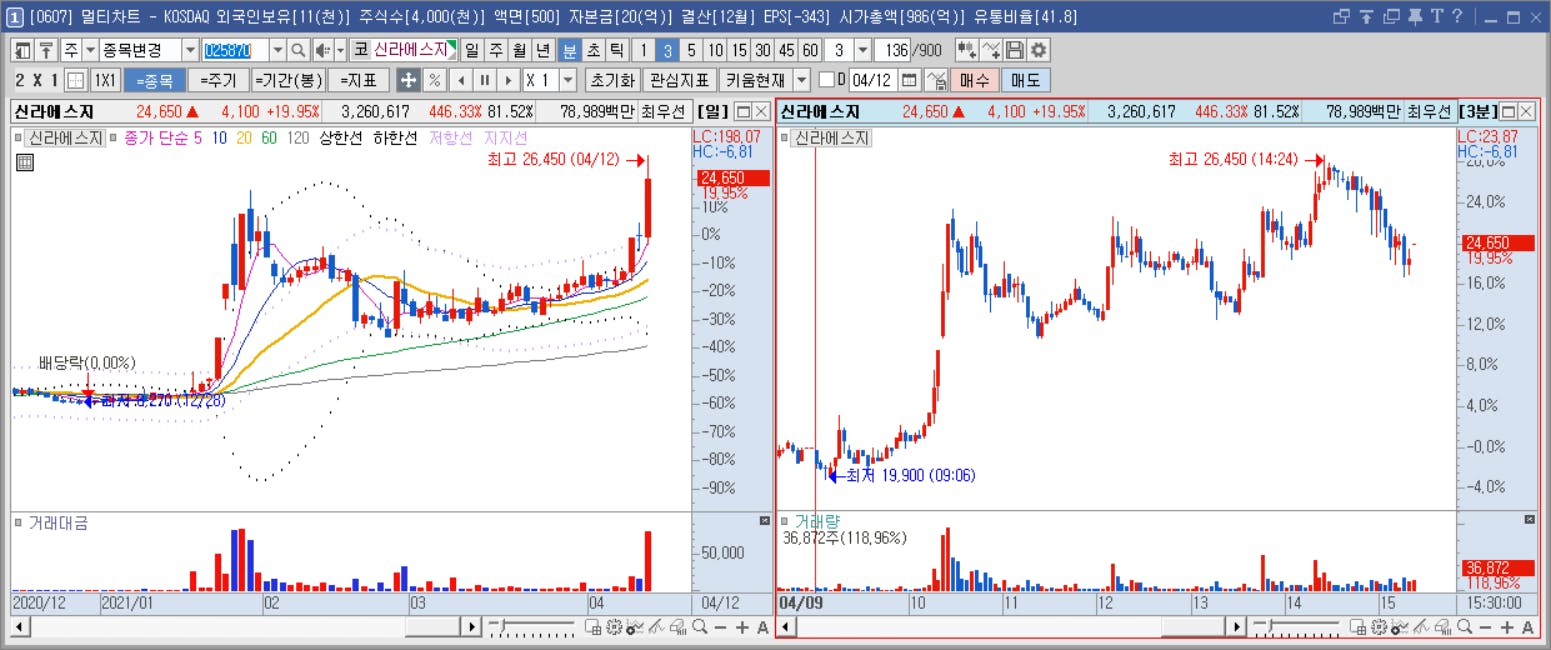
Task: Open help question mark icon in title bar
Action: (1457, 16)
